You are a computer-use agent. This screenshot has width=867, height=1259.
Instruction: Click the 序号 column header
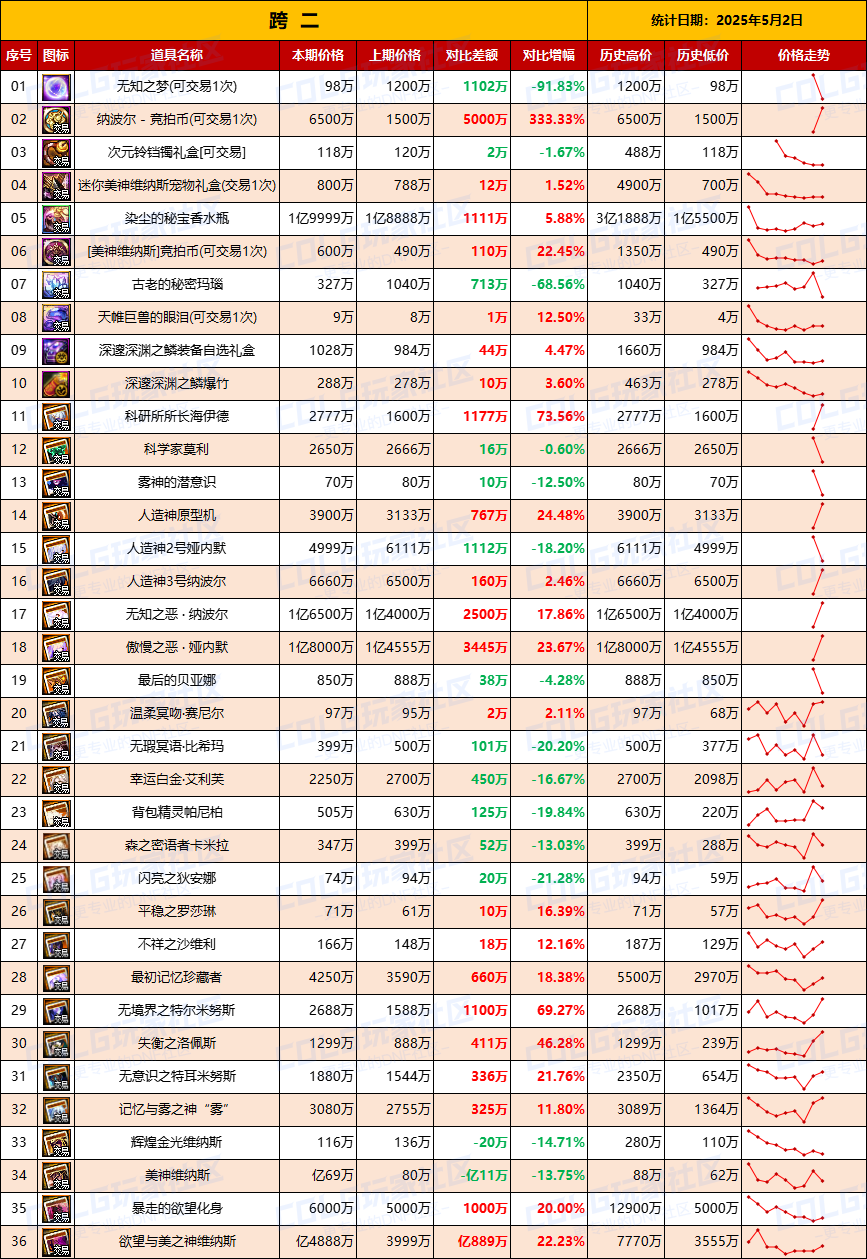tap(19, 55)
